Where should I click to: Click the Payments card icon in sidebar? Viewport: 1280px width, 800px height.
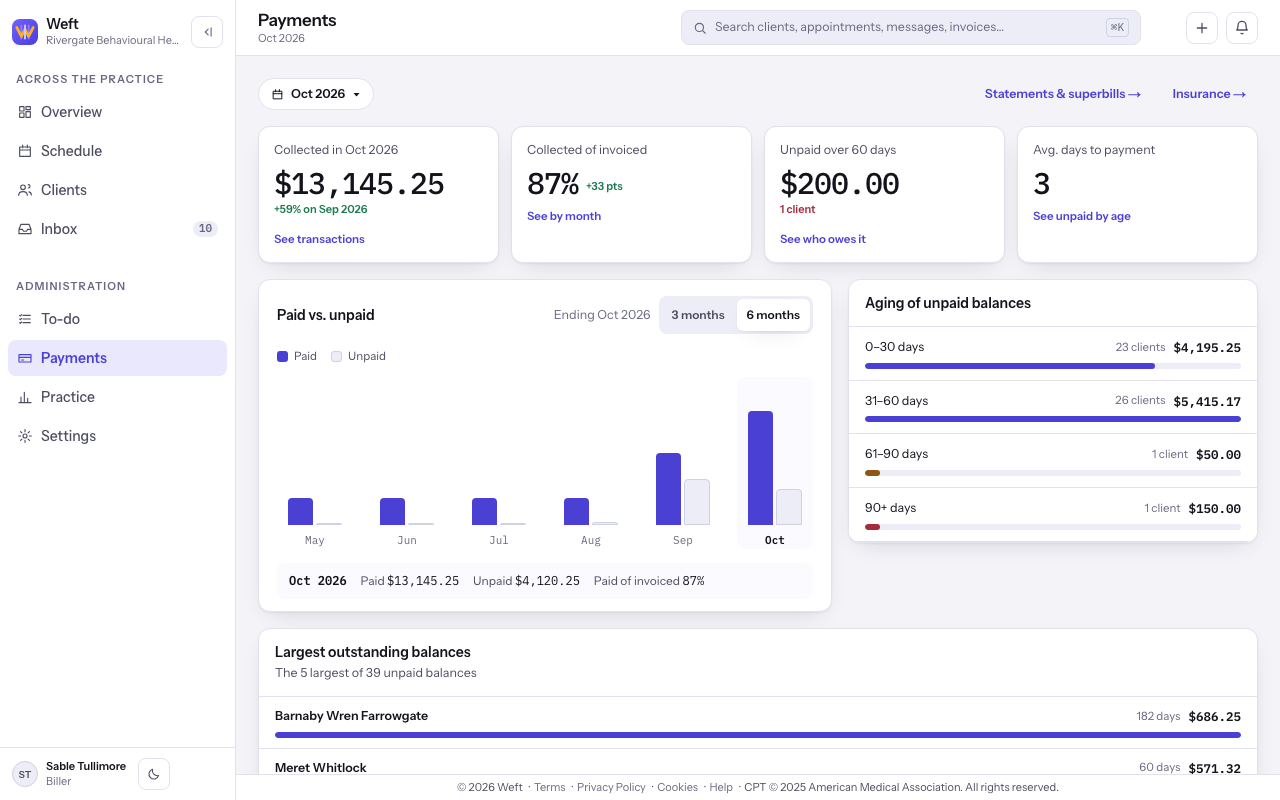(x=25, y=358)
